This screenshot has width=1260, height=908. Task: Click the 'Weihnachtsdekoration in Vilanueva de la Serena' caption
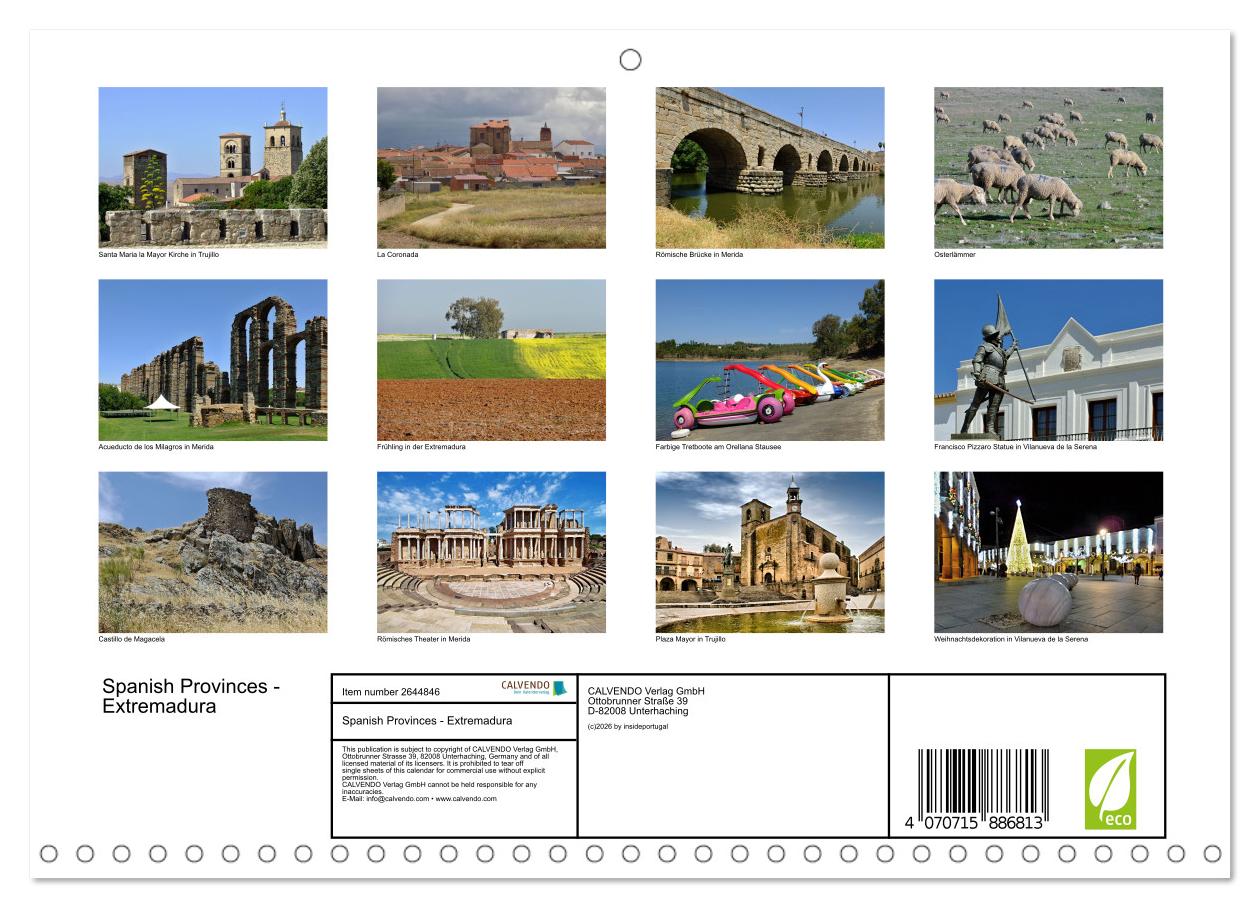click(x=1011, y=639)
